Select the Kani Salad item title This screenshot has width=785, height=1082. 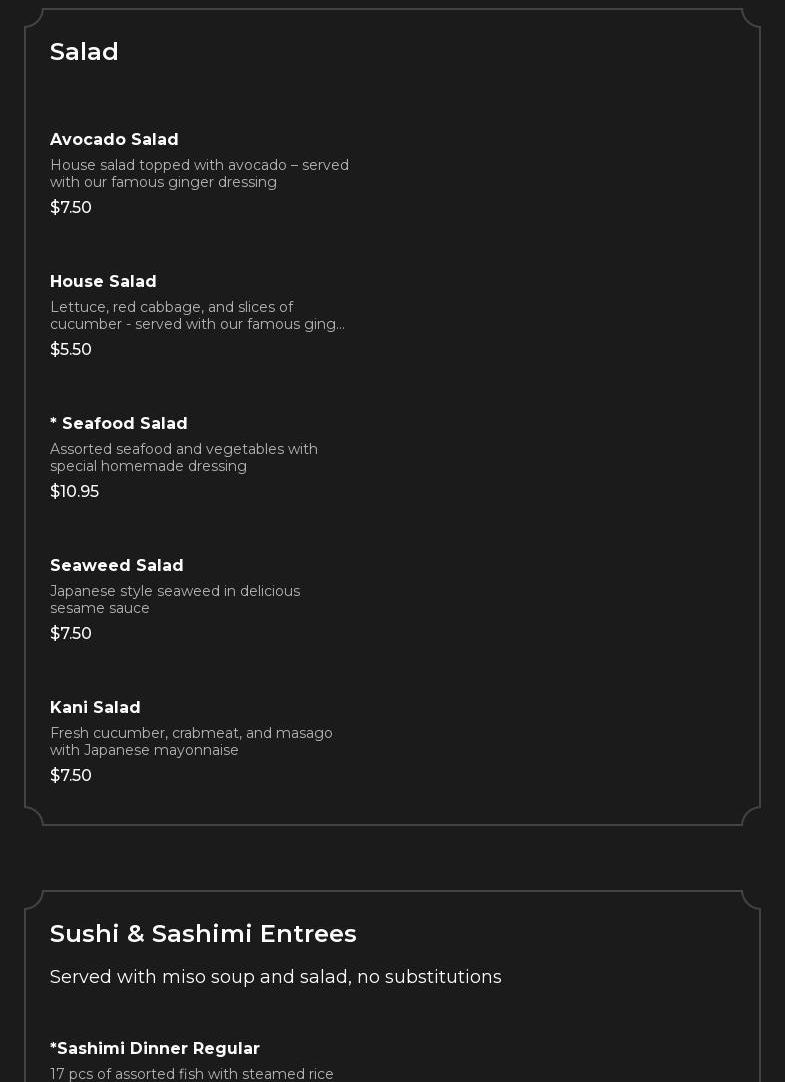click(x=95, y=708)
